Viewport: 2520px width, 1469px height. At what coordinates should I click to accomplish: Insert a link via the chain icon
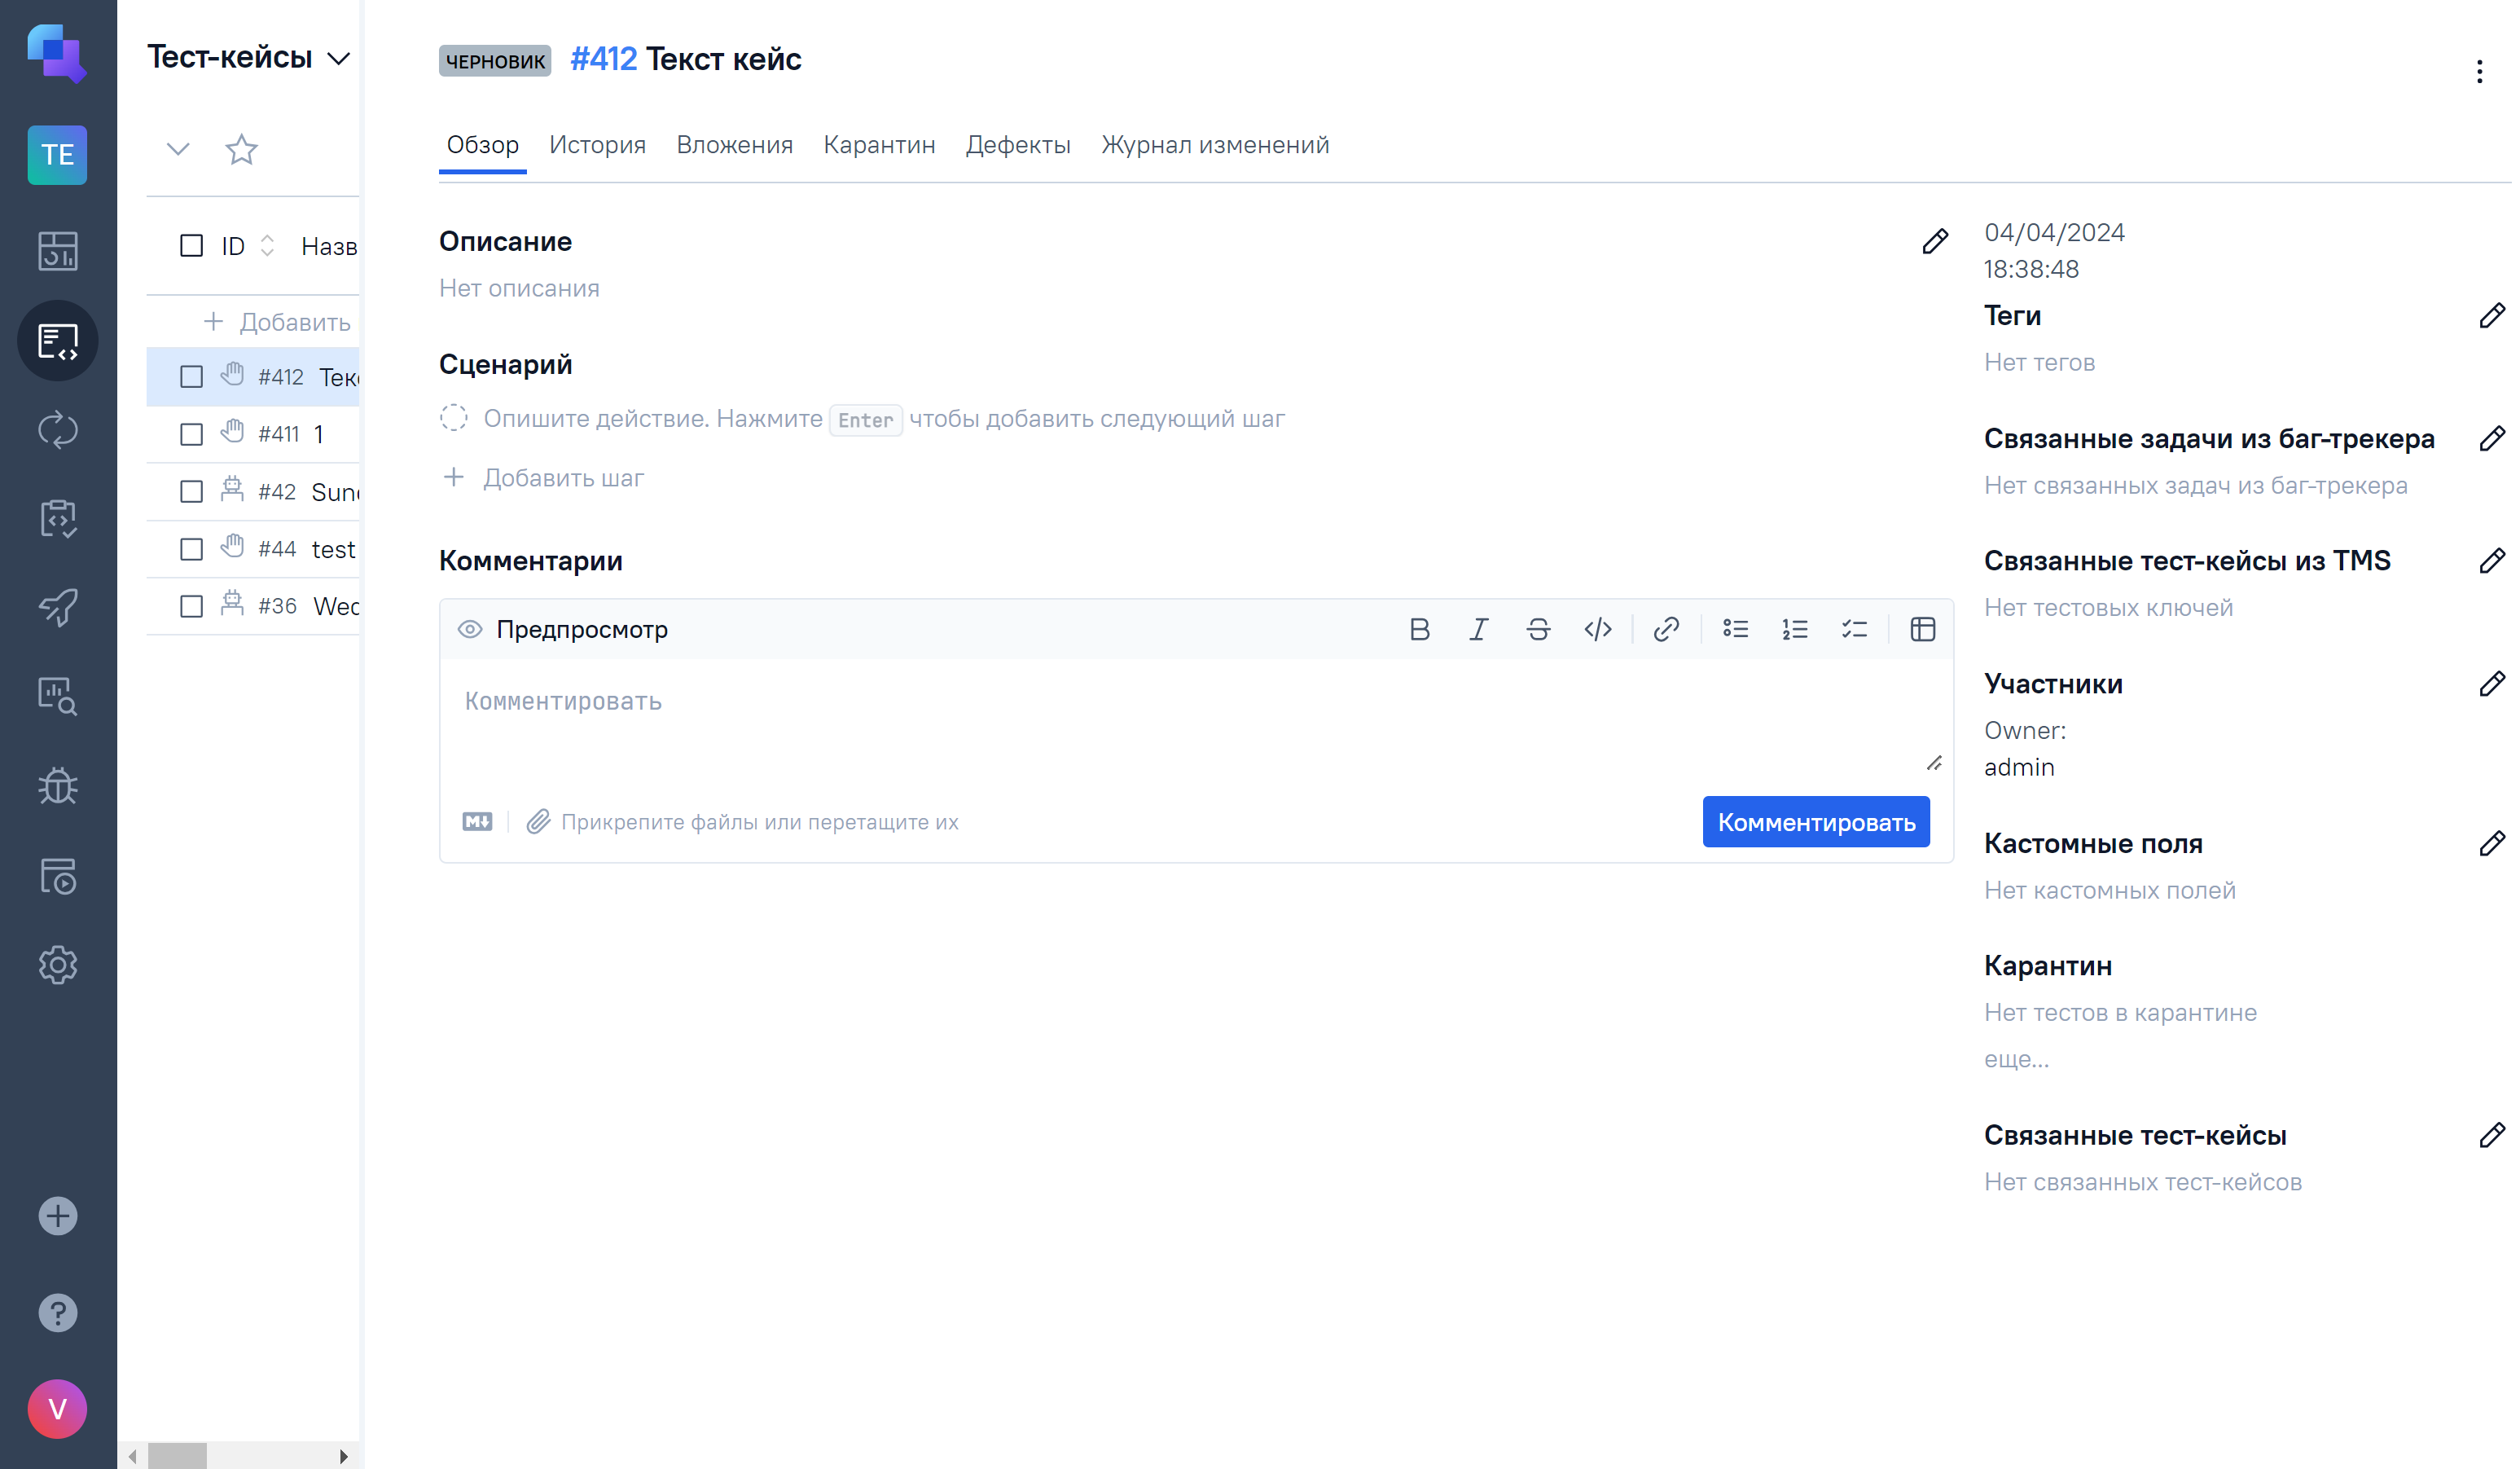coord(1665,629)
